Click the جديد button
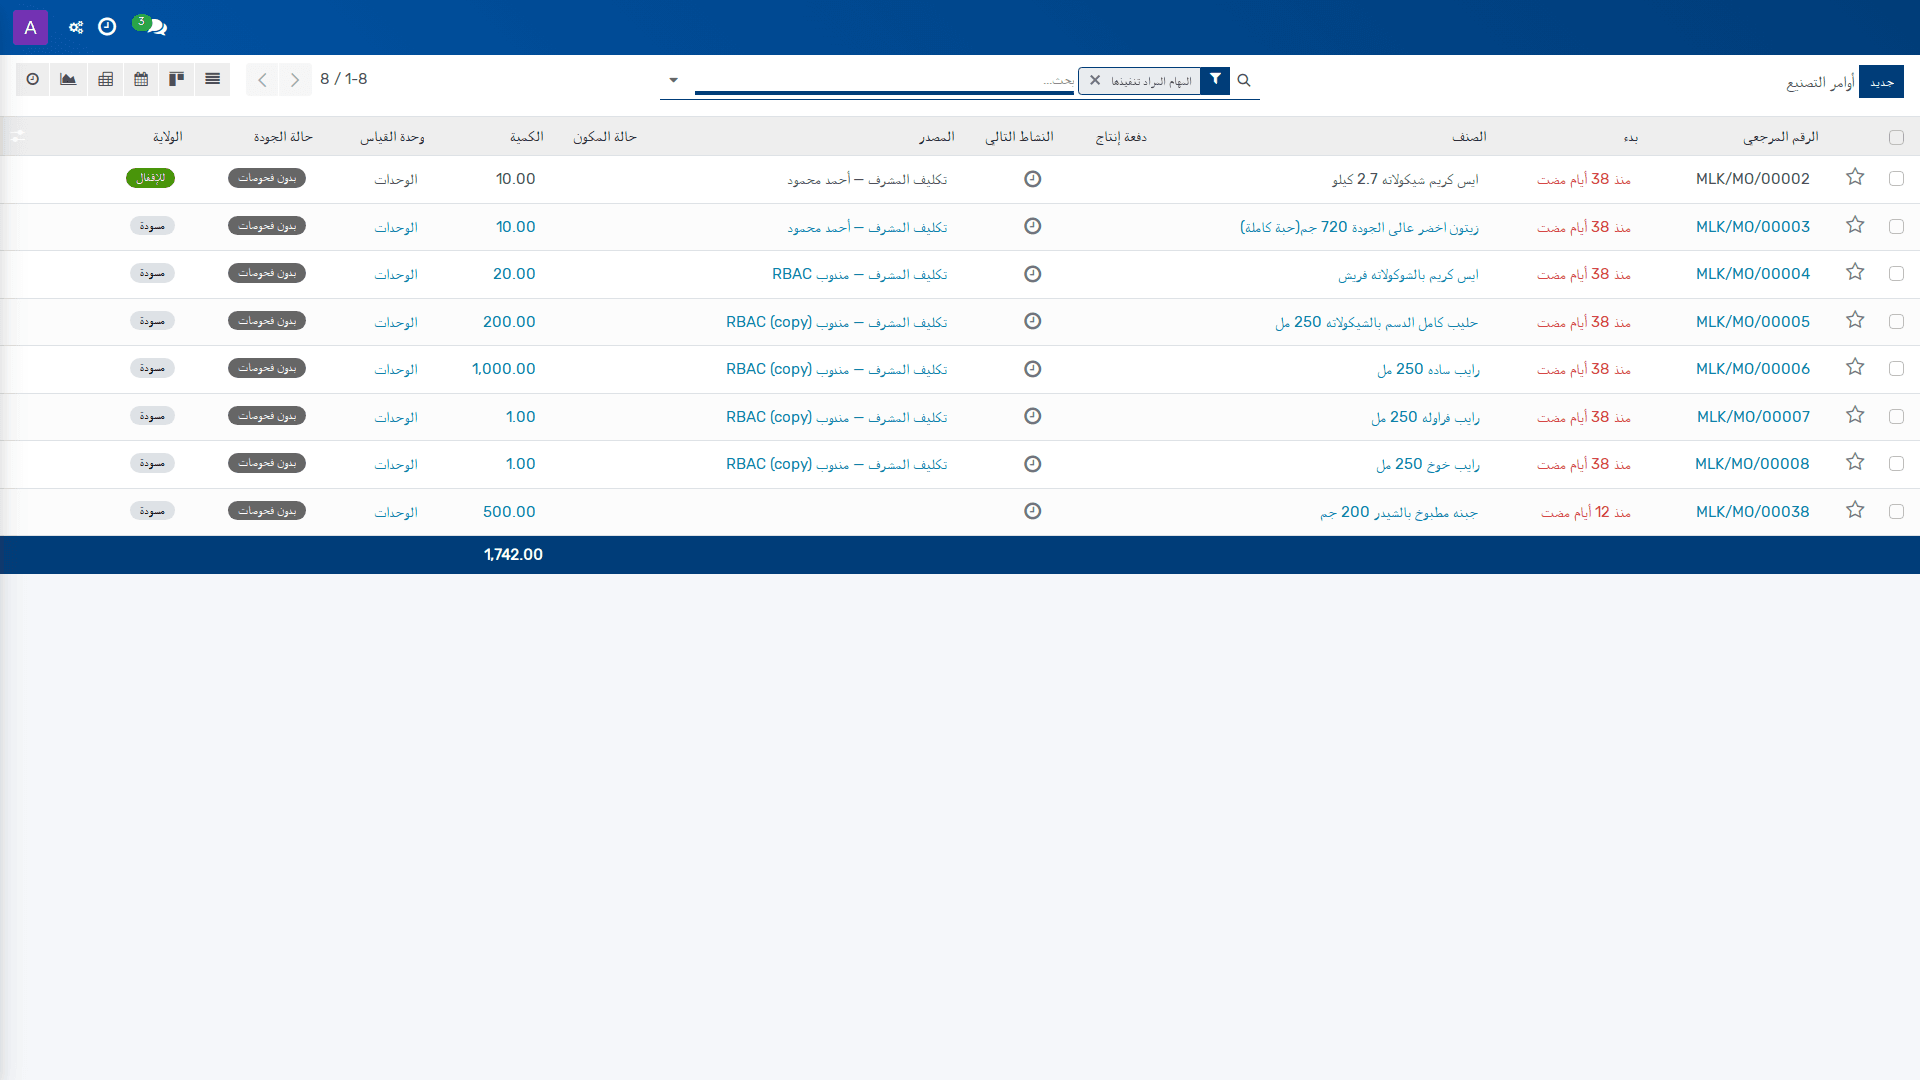The height and width of the screenshot is (1080, 1920). pos(1881,82)
